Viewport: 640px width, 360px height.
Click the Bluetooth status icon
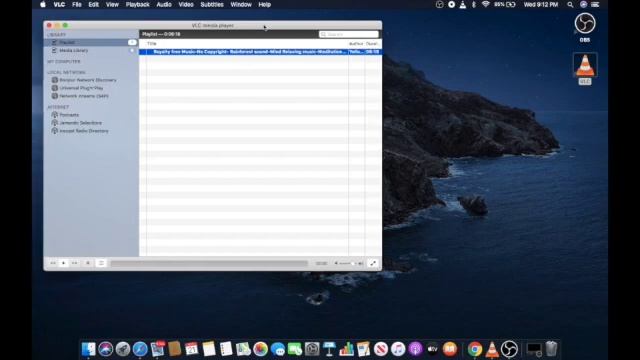click(473, 4)
